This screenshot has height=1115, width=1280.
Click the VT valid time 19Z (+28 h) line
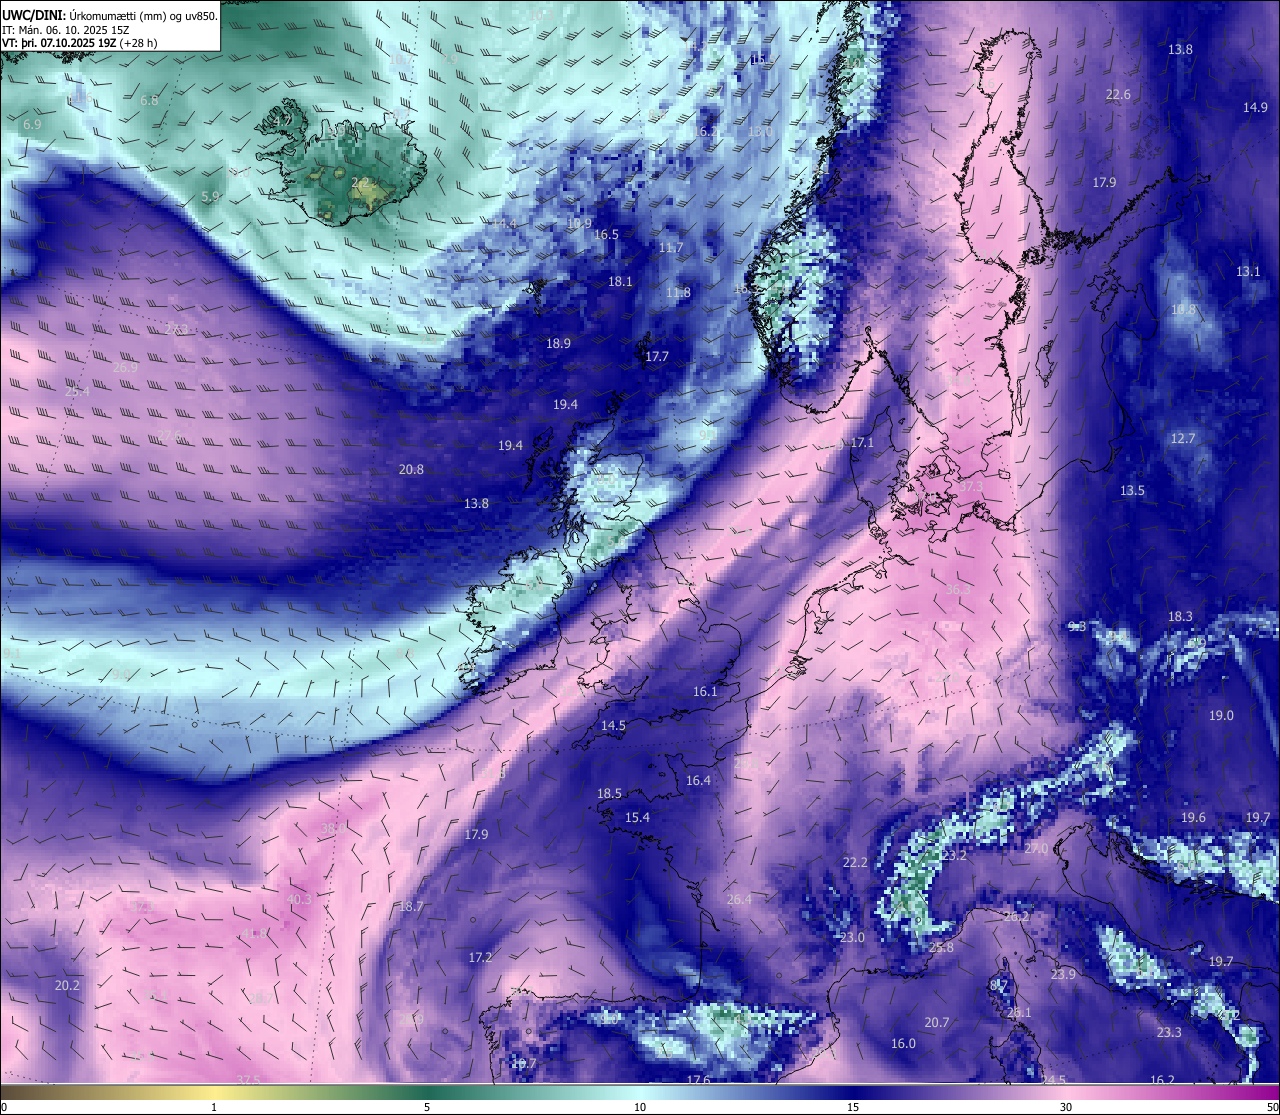(80, 43)
